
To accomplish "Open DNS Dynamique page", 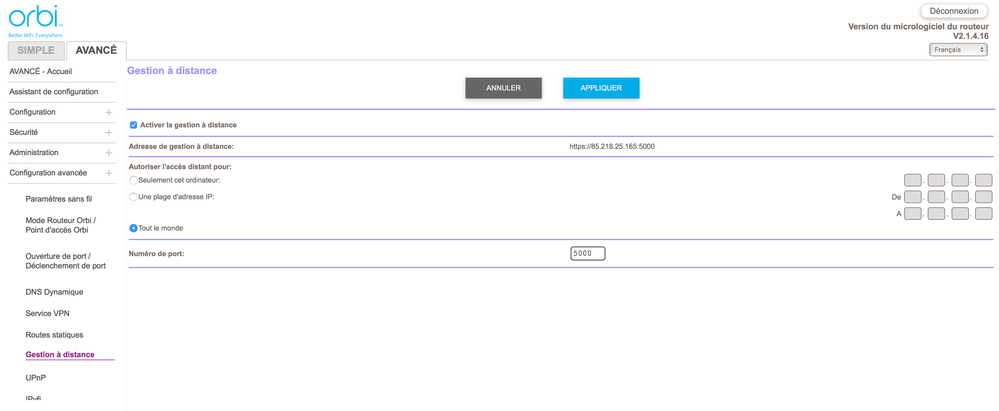I will pyautogui.click(x=54, y=292).
